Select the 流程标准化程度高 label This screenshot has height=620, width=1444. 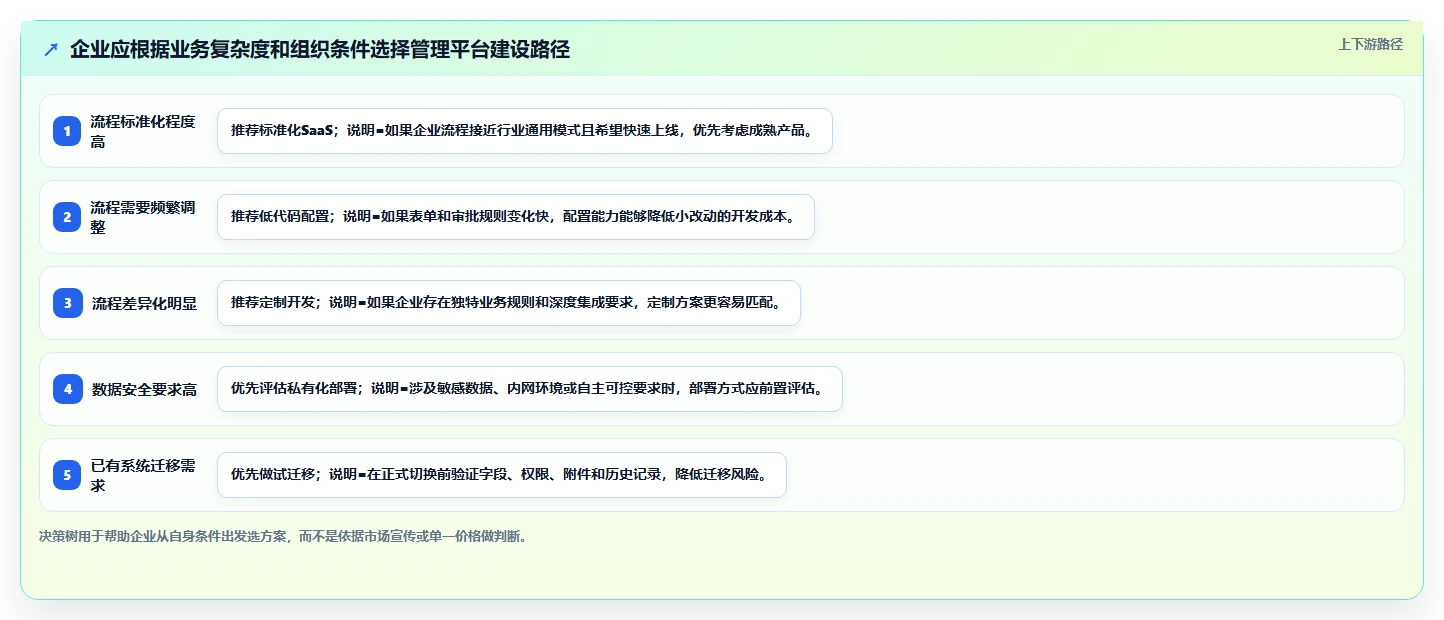(143, 131)
